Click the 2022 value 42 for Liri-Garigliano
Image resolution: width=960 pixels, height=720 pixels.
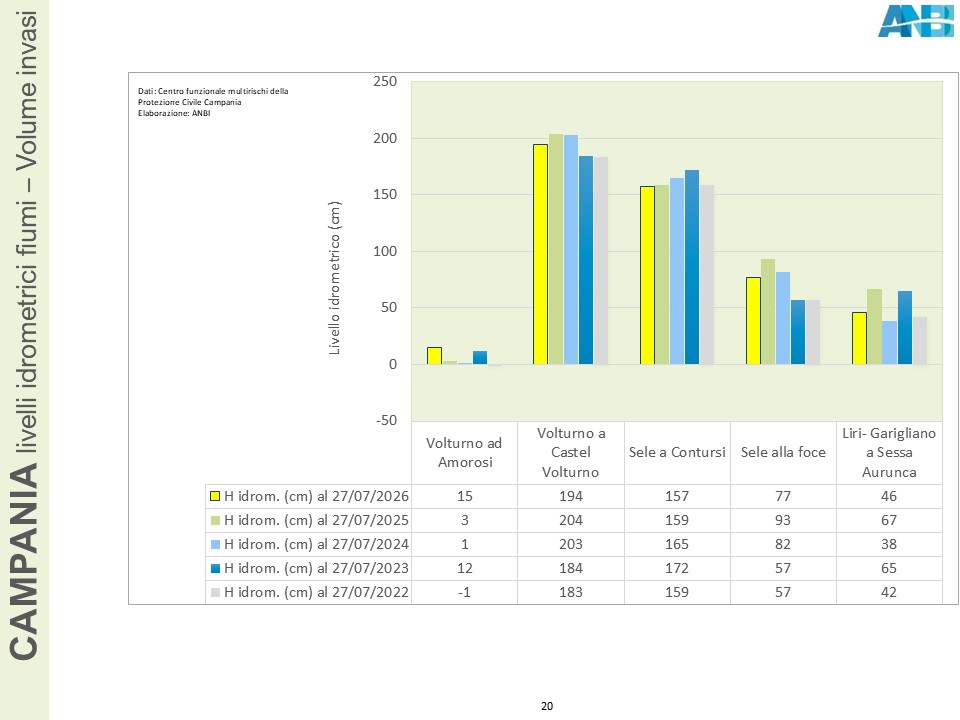[x=889, y=592]
